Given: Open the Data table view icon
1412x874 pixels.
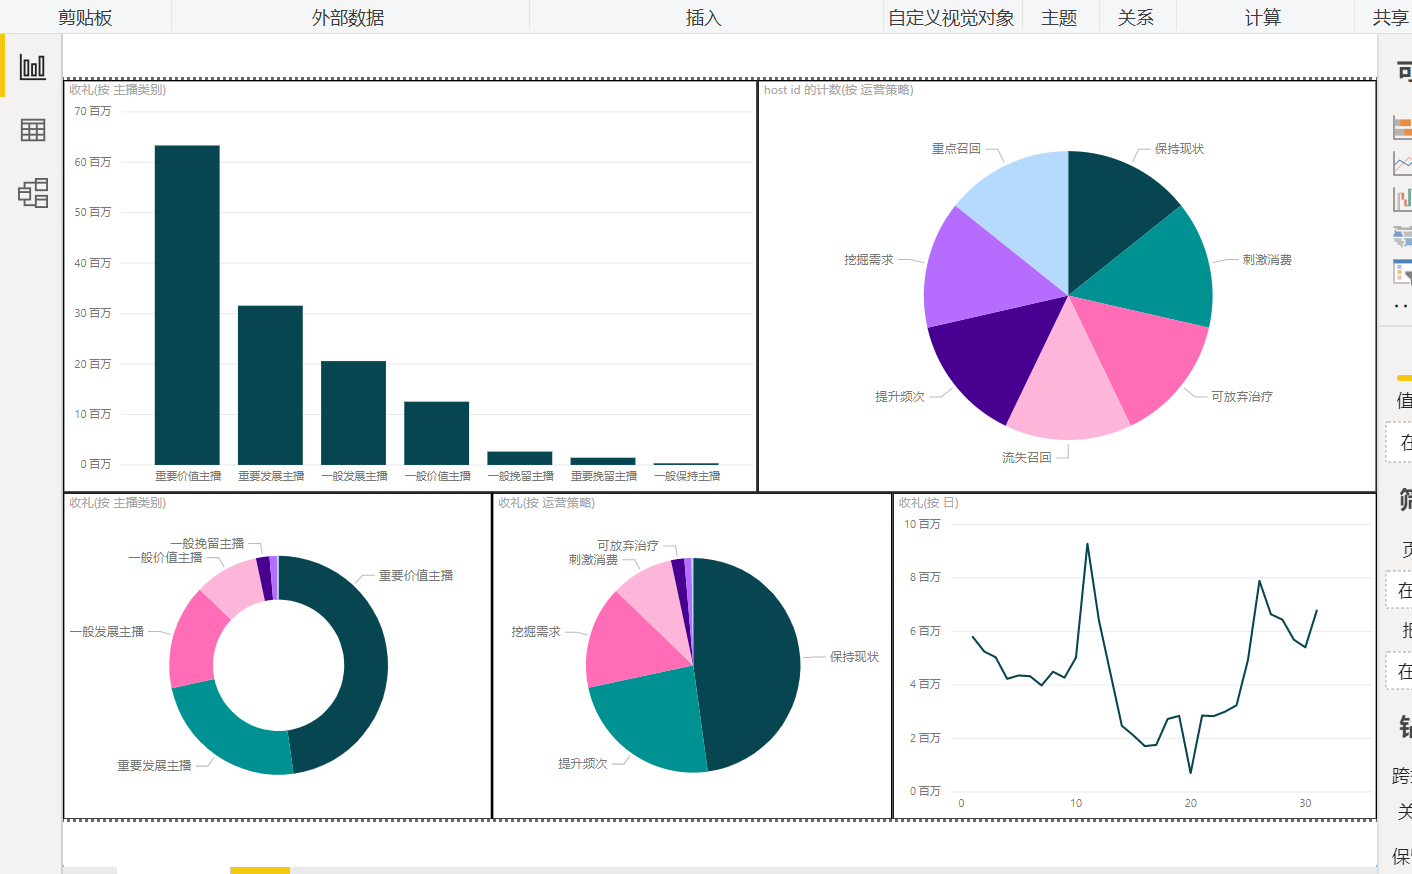Looking at the screenshot, I should 33,130.
